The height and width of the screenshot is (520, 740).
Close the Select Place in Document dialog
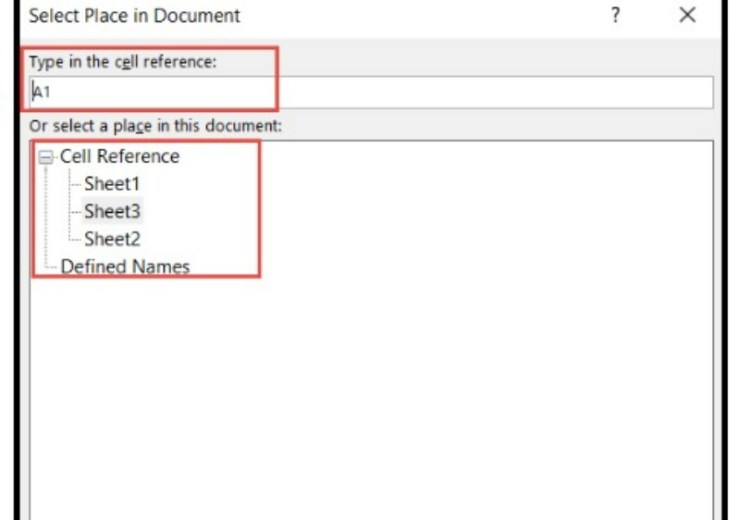point(687,16)
